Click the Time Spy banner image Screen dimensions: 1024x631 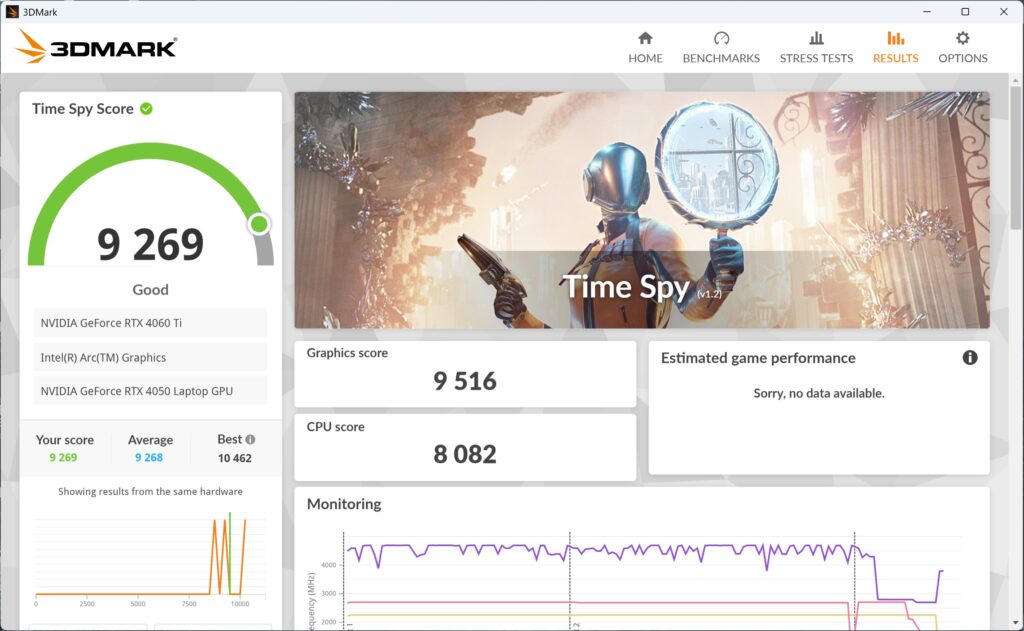coord(641,210)
